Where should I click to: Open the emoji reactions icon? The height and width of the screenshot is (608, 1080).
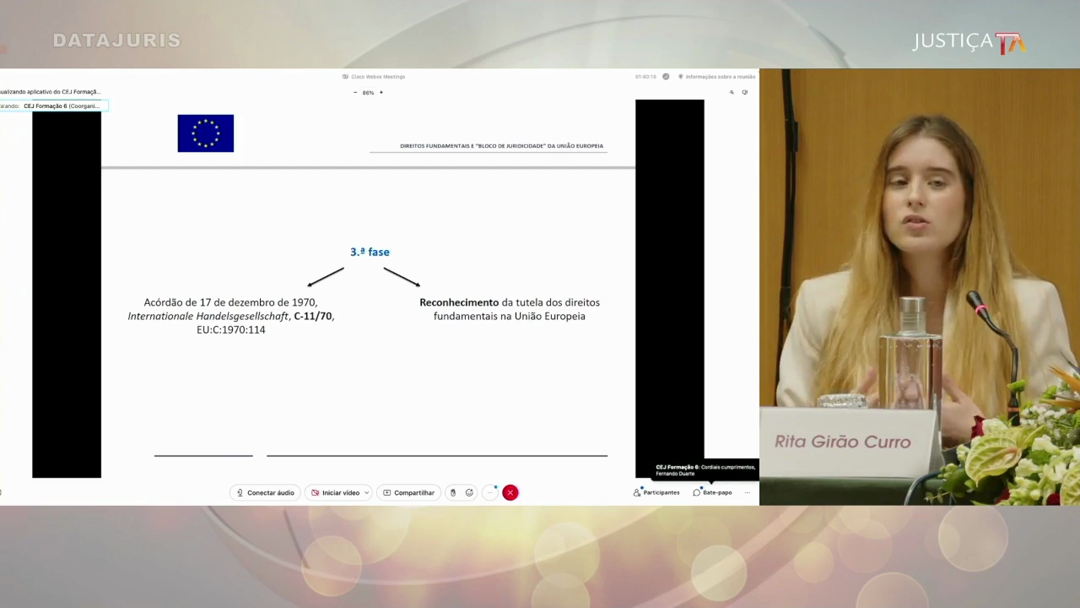(x=469, y=493)
